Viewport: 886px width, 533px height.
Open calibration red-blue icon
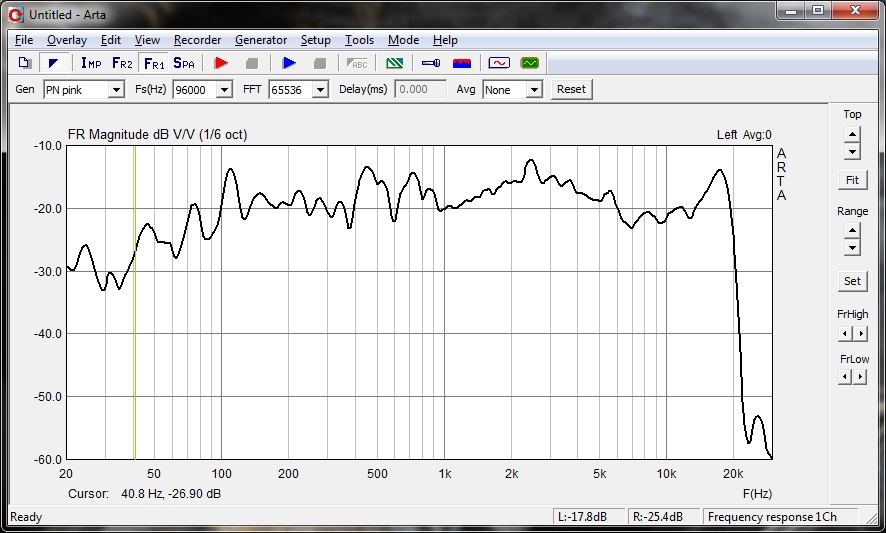coord(462,63)
